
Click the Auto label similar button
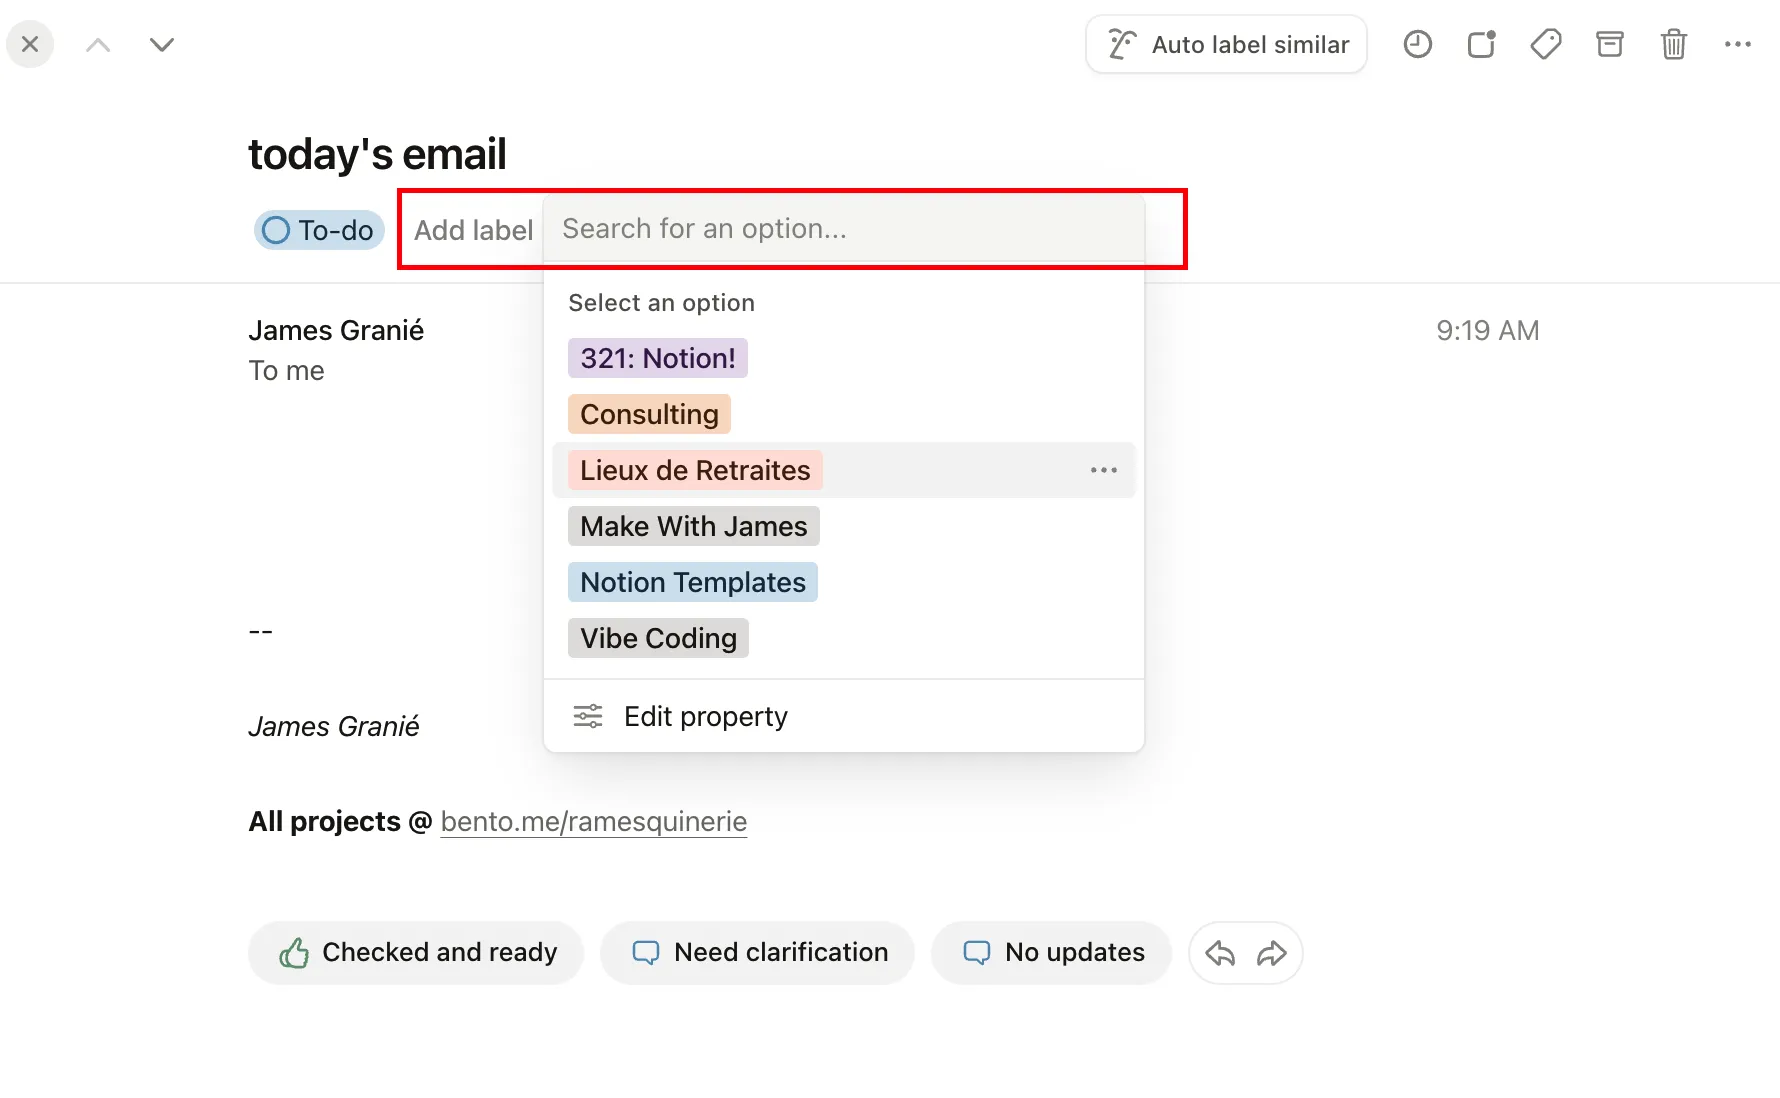pyautogui.click(x=1226, y=45)
